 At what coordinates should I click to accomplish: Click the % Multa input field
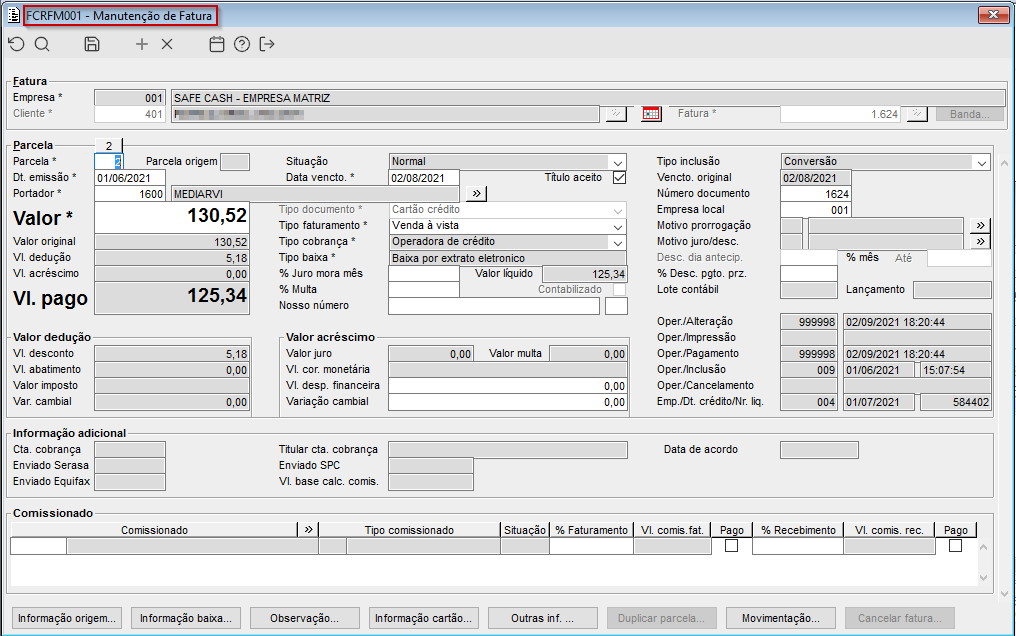(424, 290)
